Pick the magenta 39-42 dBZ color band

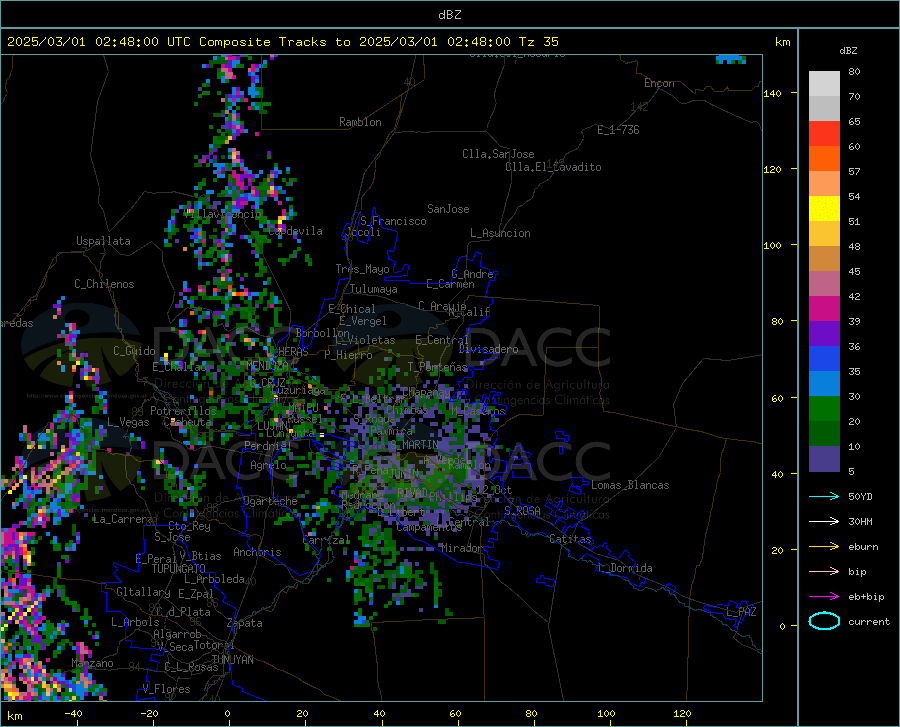(824, 309)
